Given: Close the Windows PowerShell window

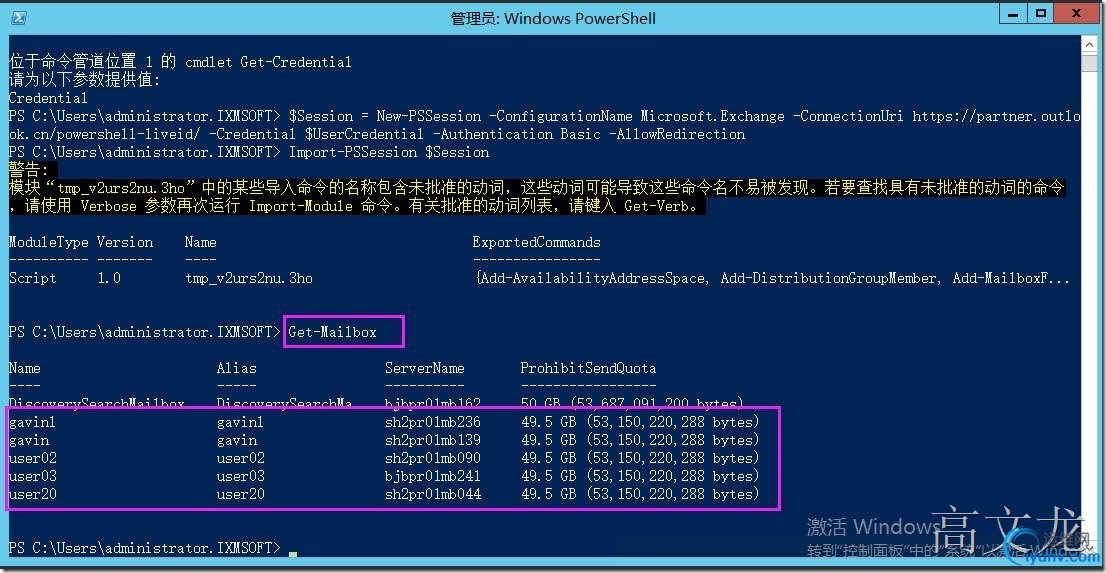Looking at the screenshot, I should point(1074,13).
